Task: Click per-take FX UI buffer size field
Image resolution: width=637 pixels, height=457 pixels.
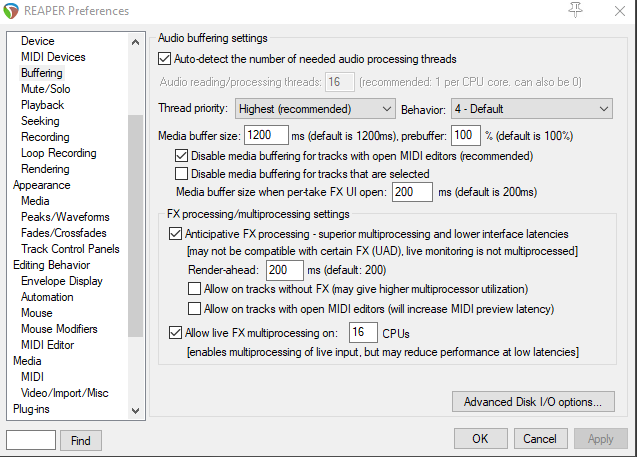Action: (x=412, y=192)
